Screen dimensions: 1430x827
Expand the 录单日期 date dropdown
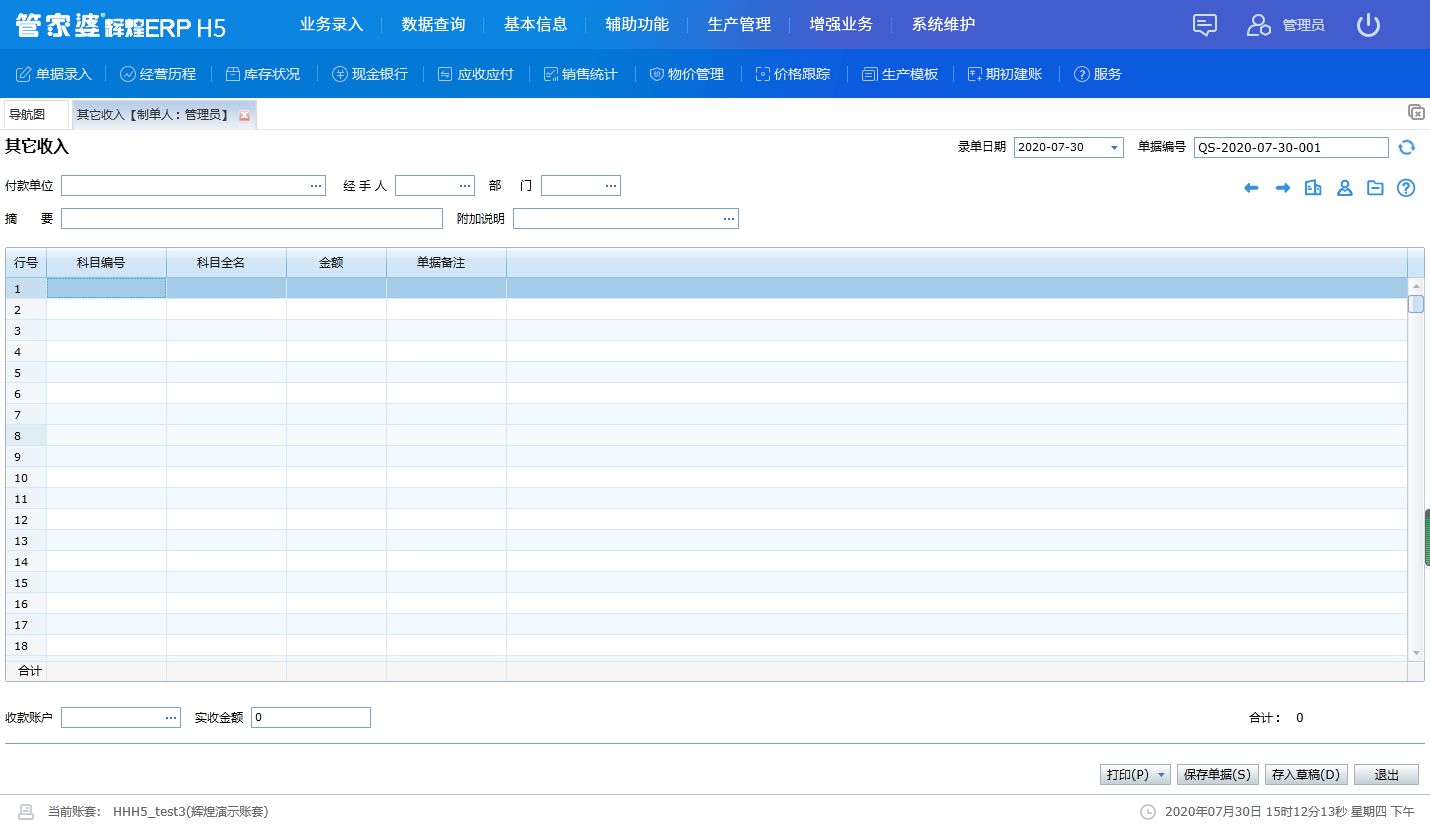(x=1114, y=148)
